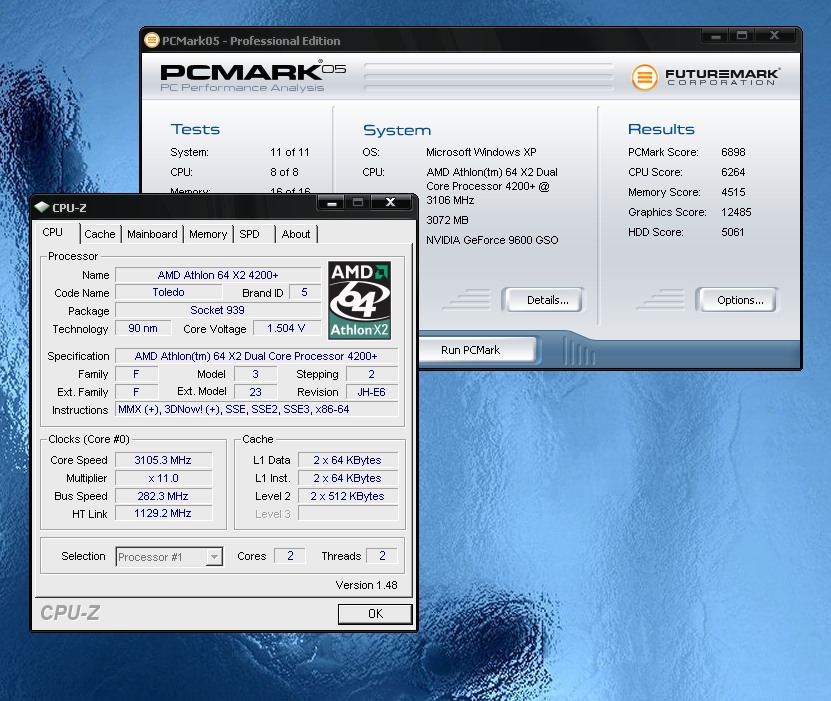
Task: Click the OS value Microsoft Windows XP
Action: point(481,152)
